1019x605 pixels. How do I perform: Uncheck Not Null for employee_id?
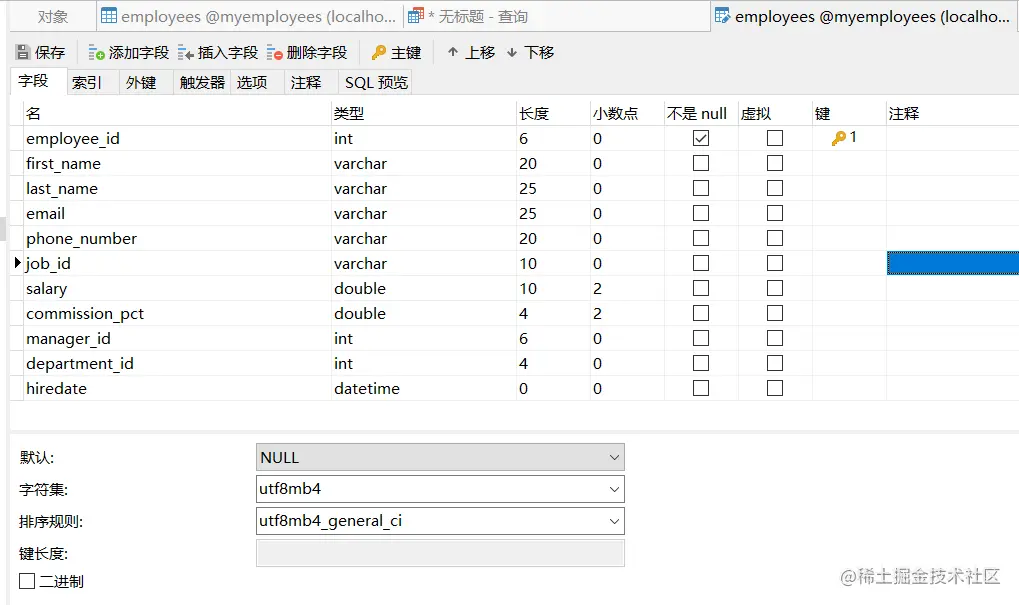pyautogui.click(x=701, y=138)
